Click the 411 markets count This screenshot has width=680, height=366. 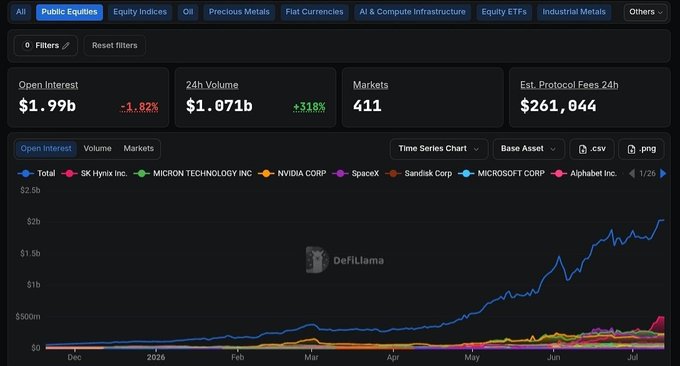coord(367,106)
